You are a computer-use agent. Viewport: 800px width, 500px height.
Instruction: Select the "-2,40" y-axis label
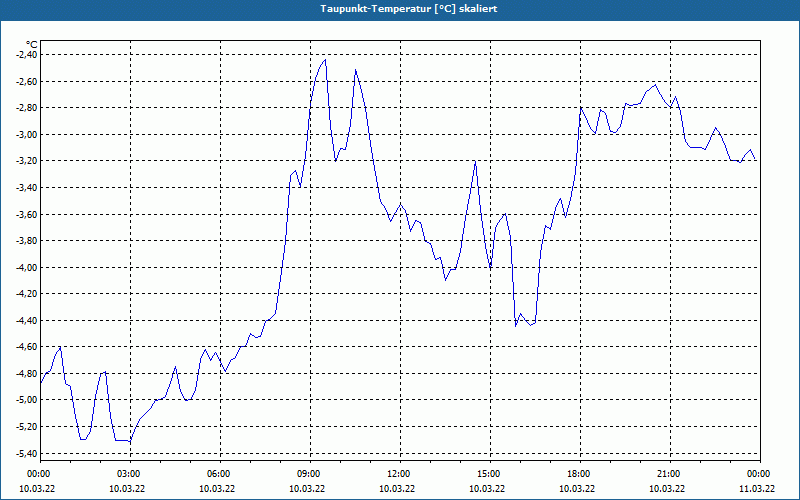coord(25,55)
